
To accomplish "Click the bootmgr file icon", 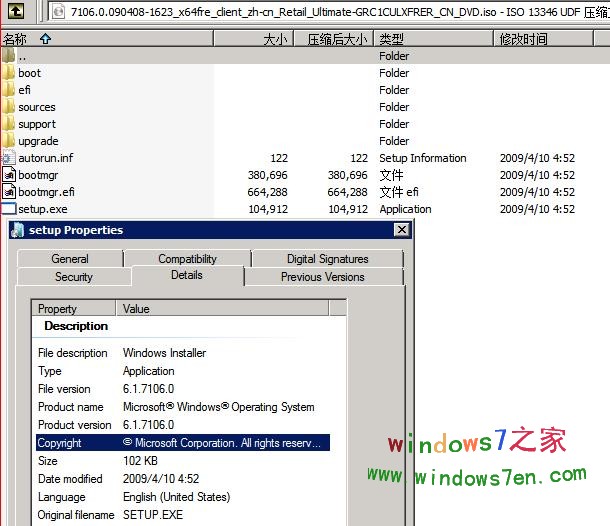I will pyautogui.click(x=9, y=175).
